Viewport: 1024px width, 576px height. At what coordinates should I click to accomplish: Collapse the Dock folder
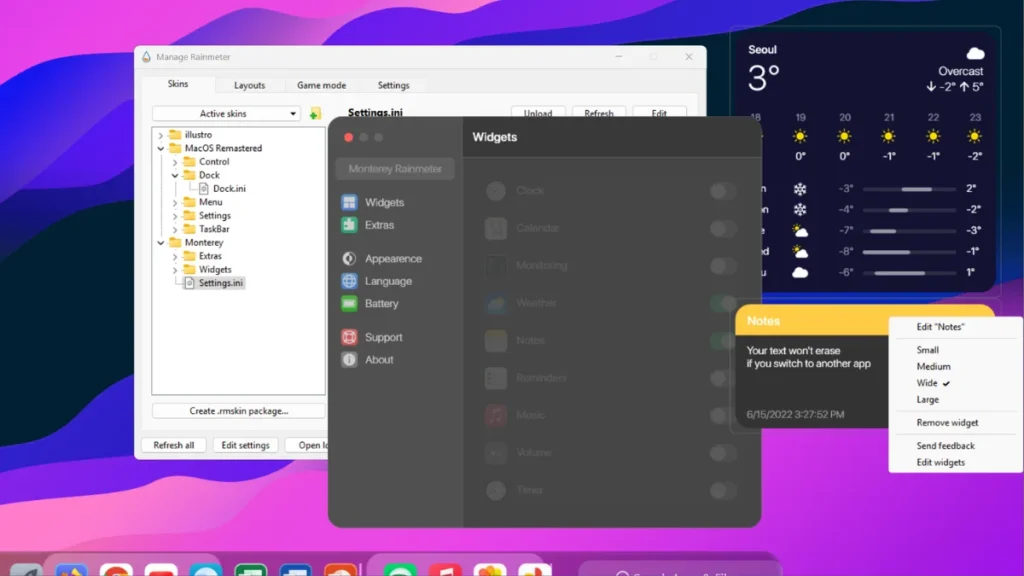pos(175,176)
